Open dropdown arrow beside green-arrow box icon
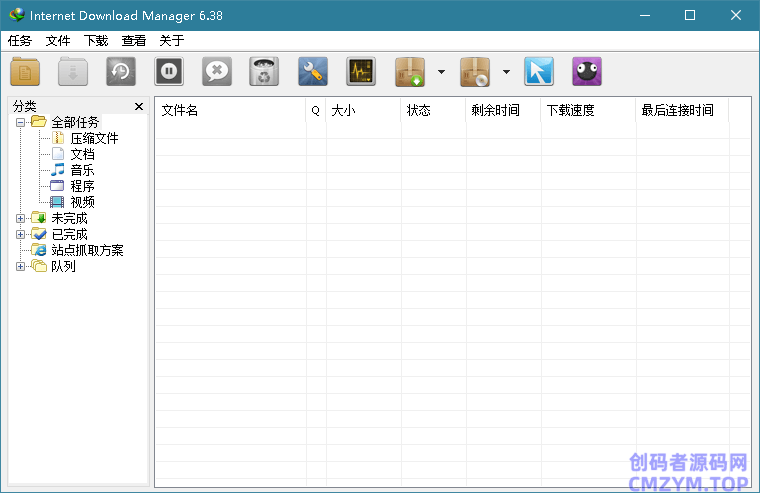This screenshot has height=493, width=760. coord(441,72)
